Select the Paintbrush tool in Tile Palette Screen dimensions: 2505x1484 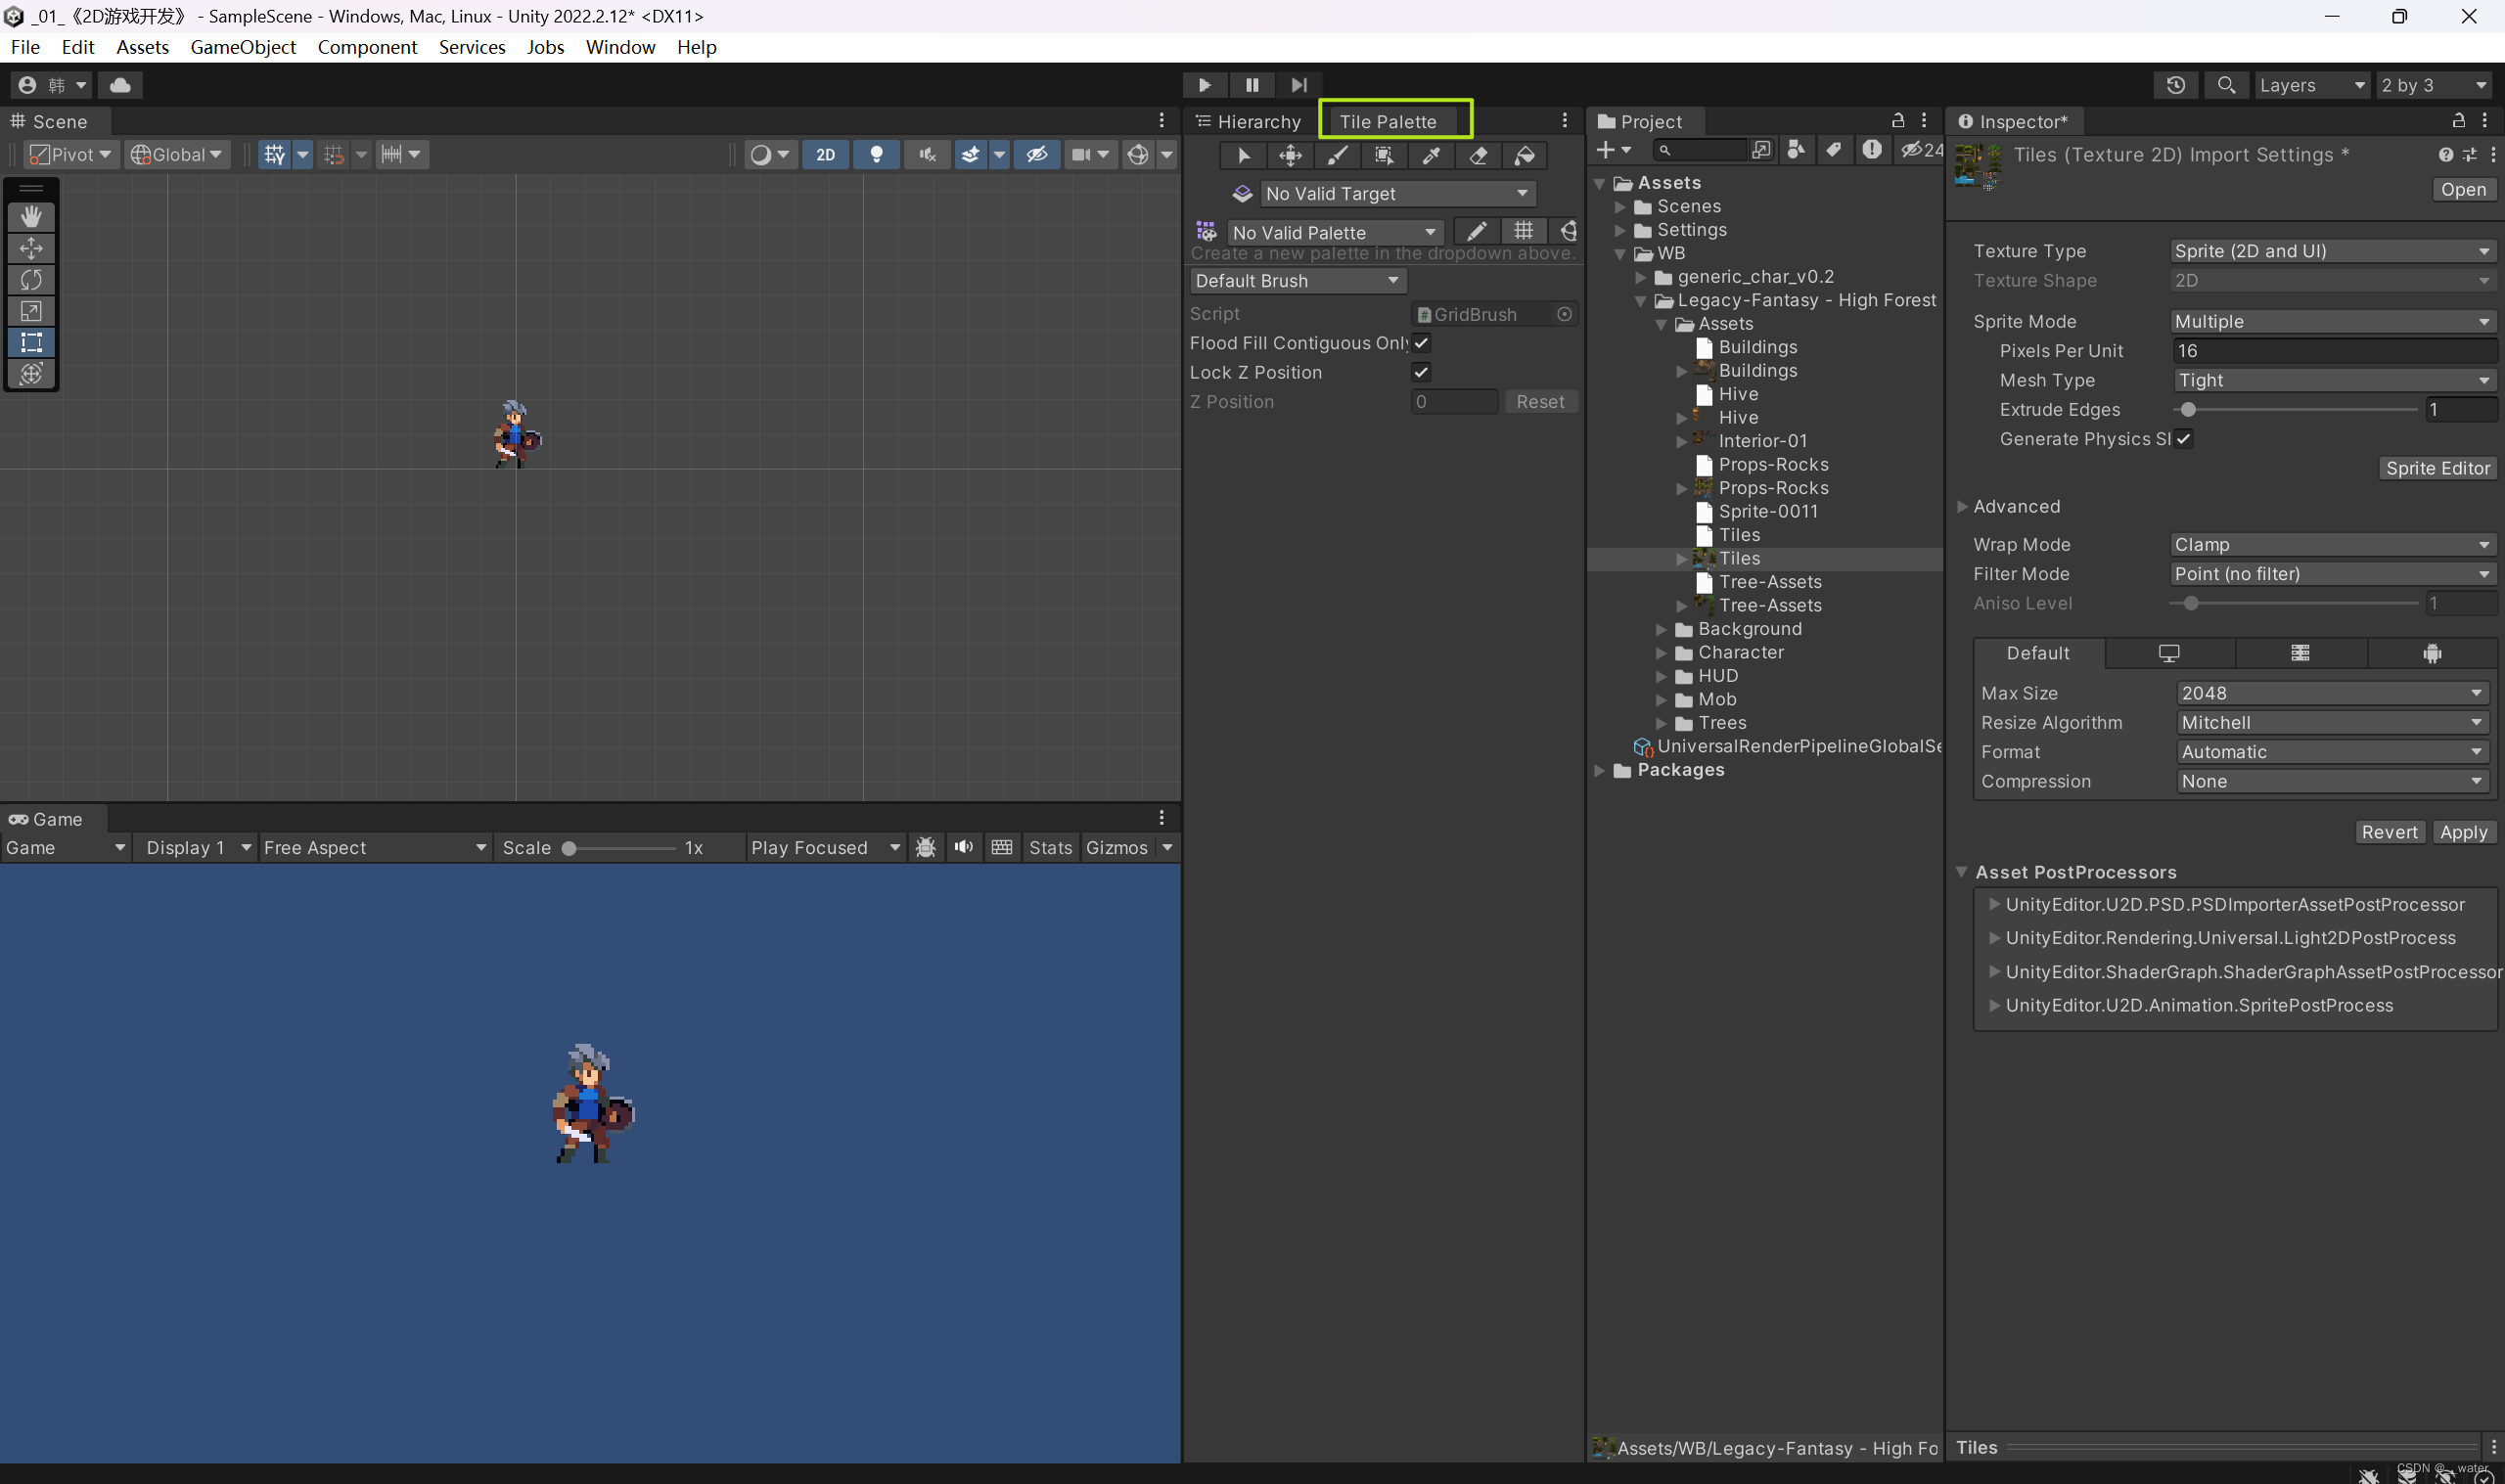1337,155
